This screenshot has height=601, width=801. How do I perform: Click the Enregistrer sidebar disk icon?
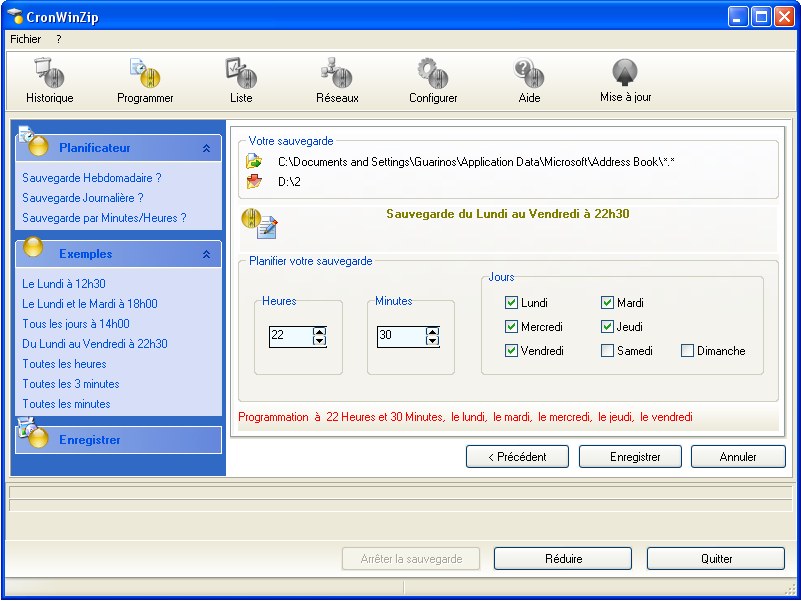tap(32, 432)
